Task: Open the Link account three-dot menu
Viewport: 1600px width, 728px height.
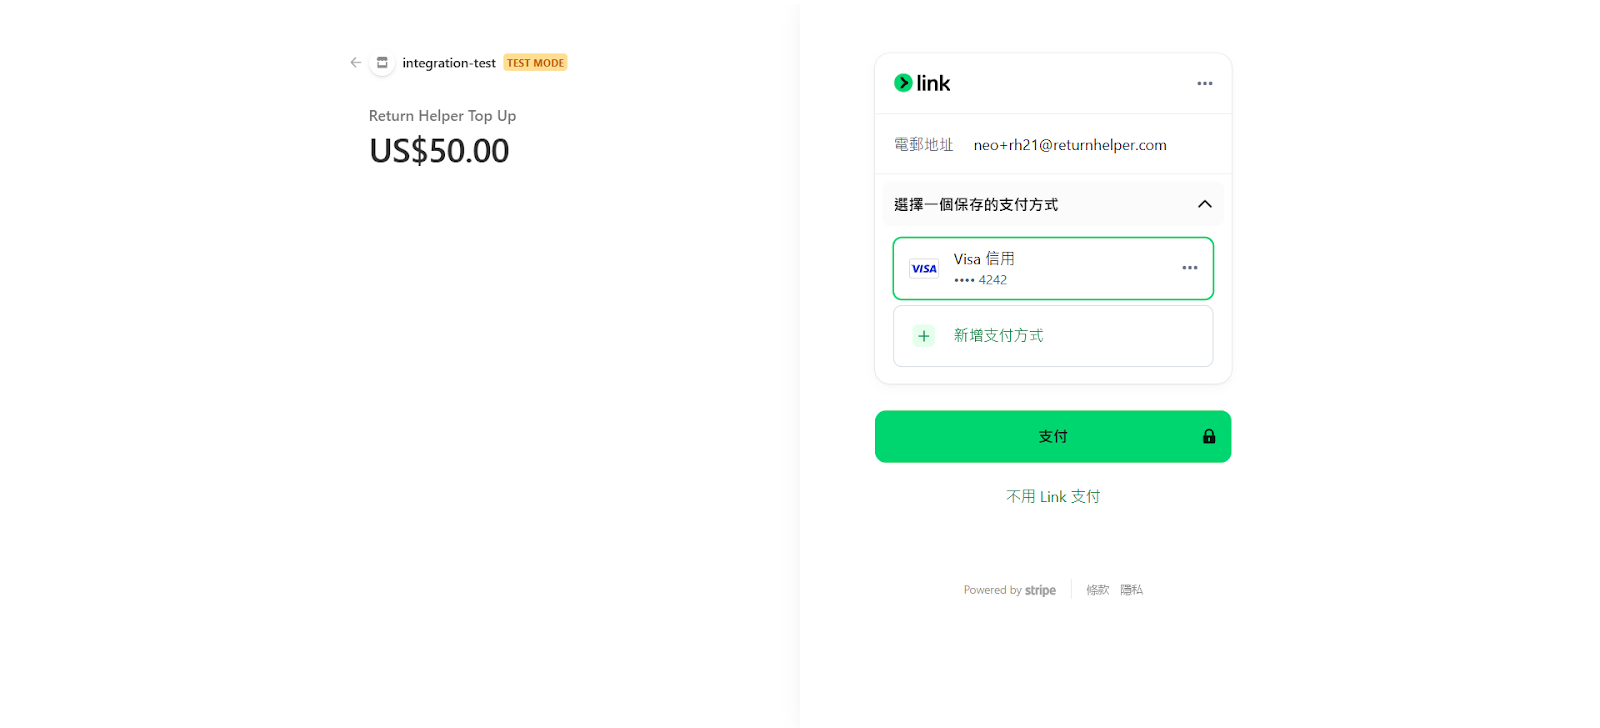Action: [x=1204, y=84]
